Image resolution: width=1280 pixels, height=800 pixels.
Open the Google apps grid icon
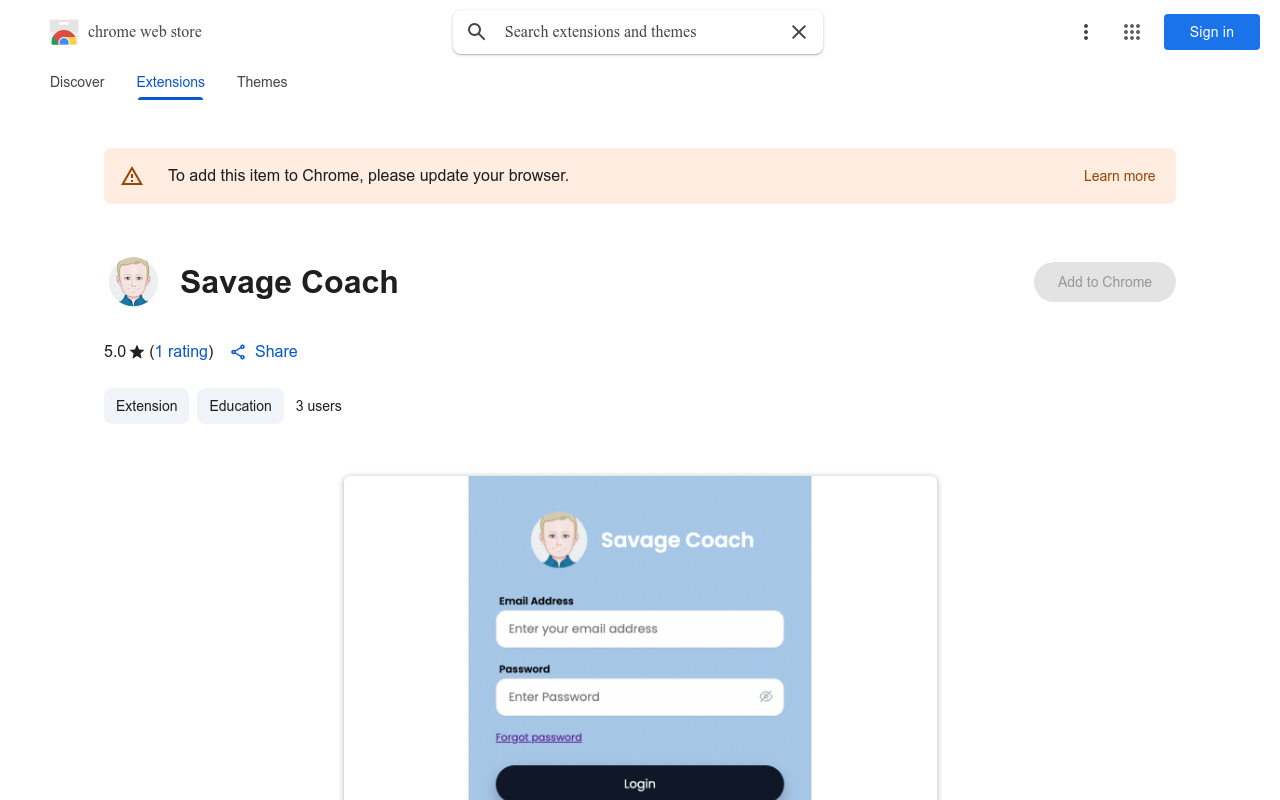click(1132, 32)
